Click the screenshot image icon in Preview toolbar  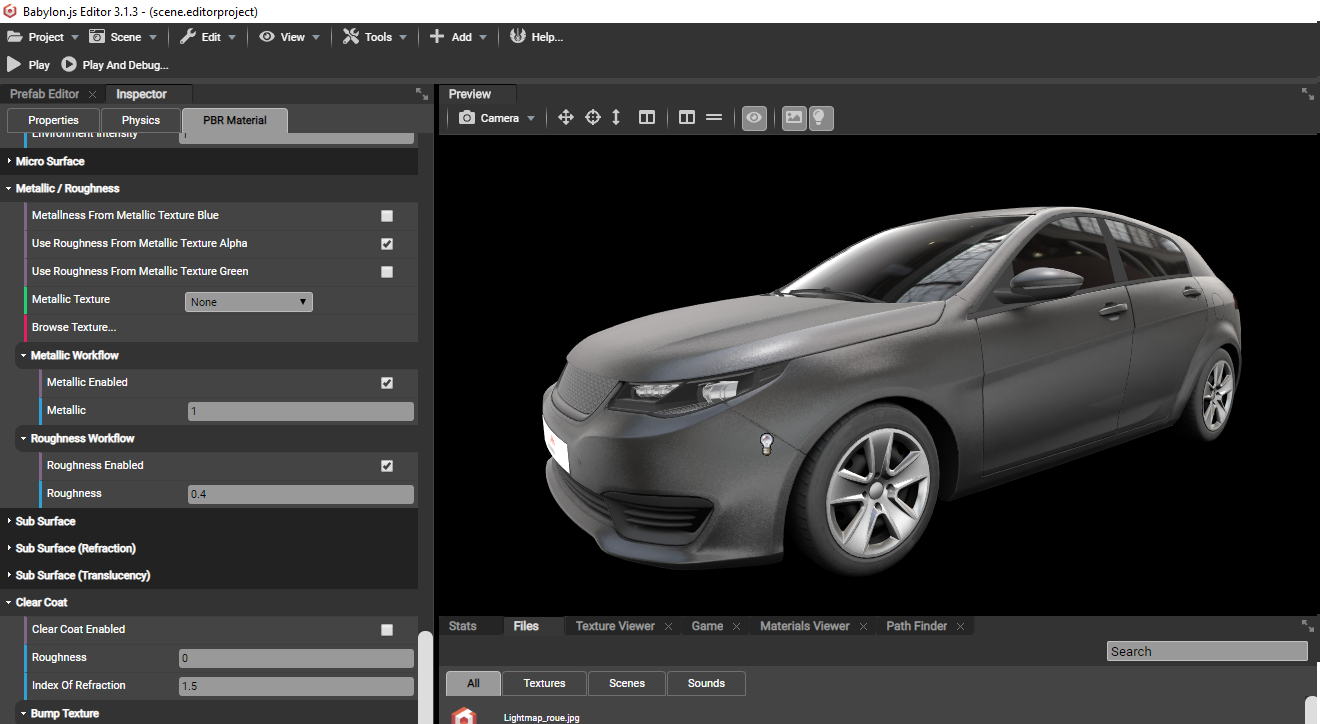[x=793, y=118]
